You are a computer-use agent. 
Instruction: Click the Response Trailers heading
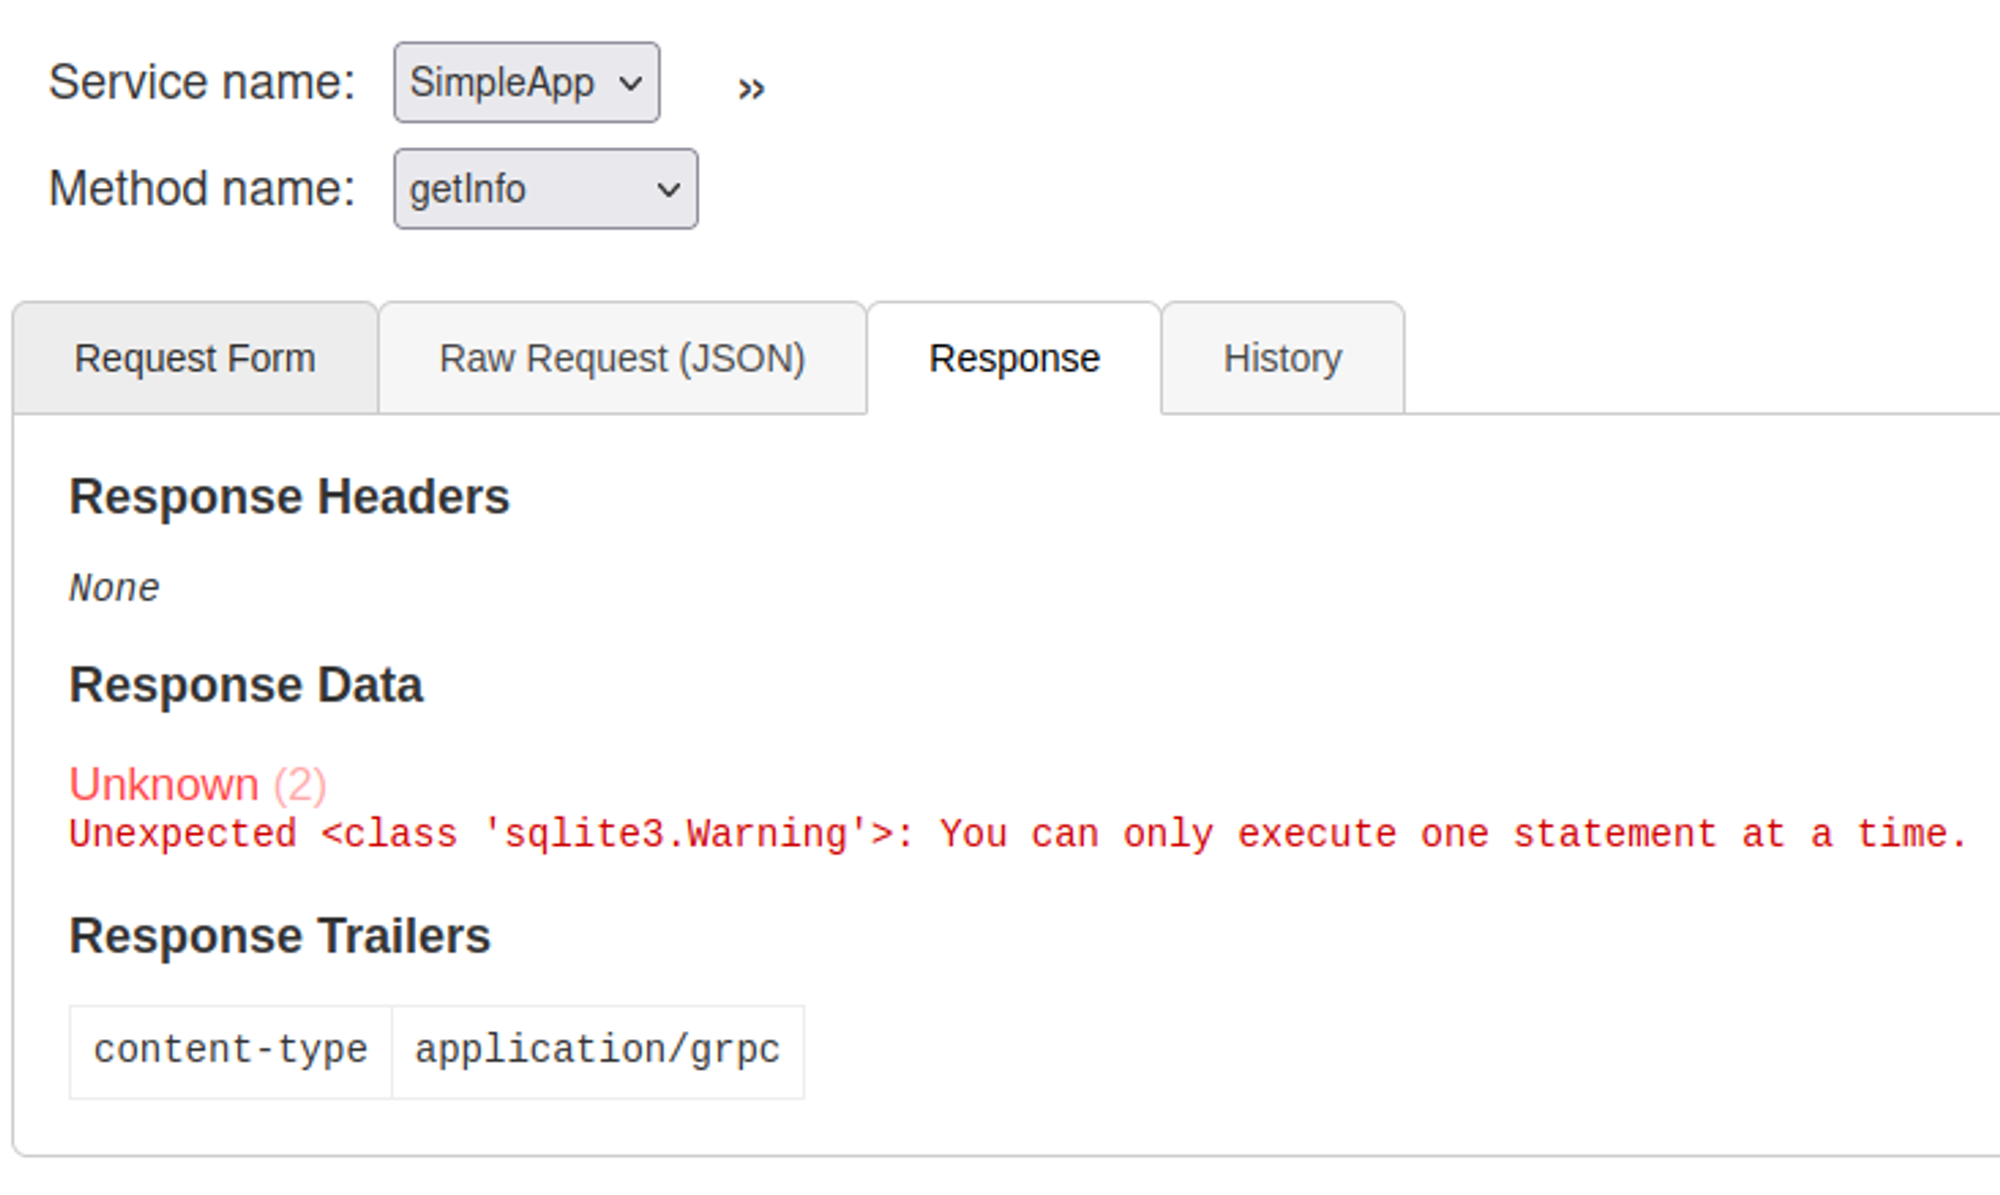pos(280,936)
